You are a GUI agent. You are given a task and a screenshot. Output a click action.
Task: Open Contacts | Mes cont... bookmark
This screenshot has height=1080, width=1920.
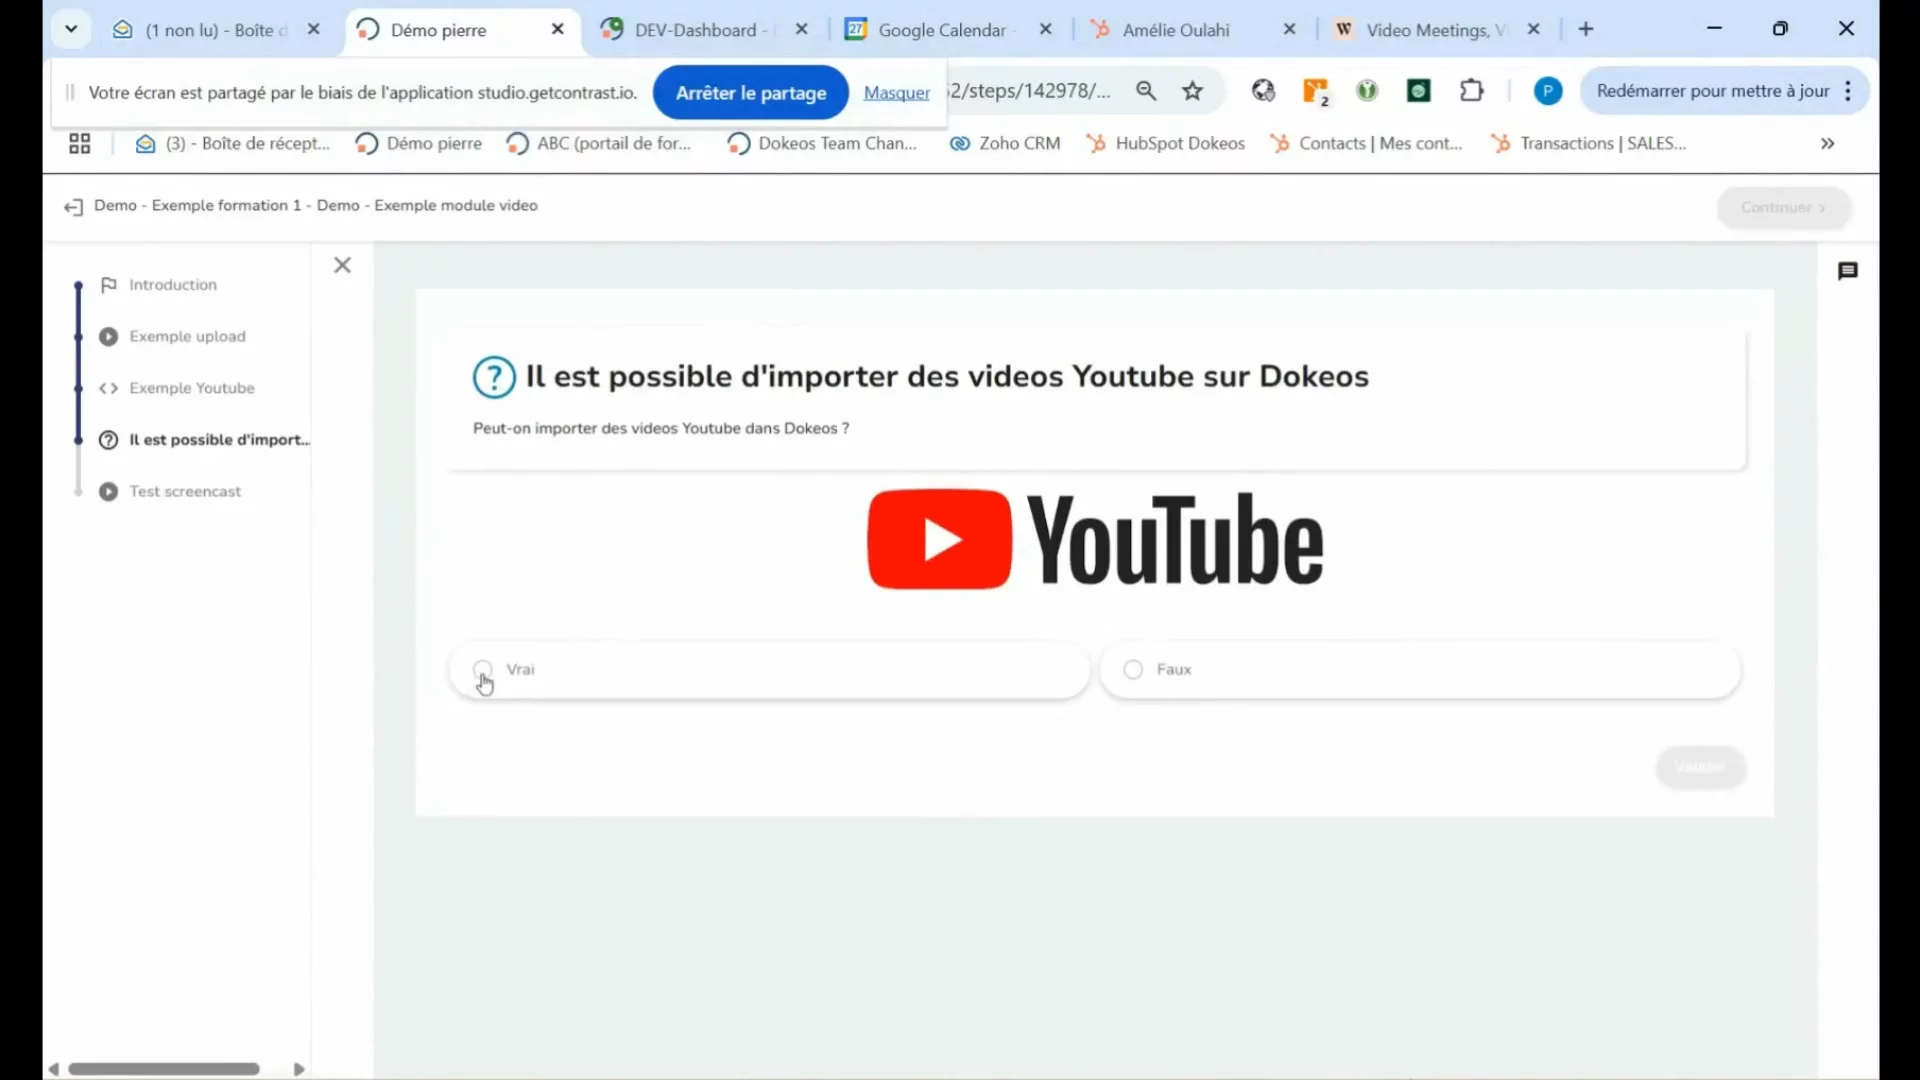(1366, 144)
